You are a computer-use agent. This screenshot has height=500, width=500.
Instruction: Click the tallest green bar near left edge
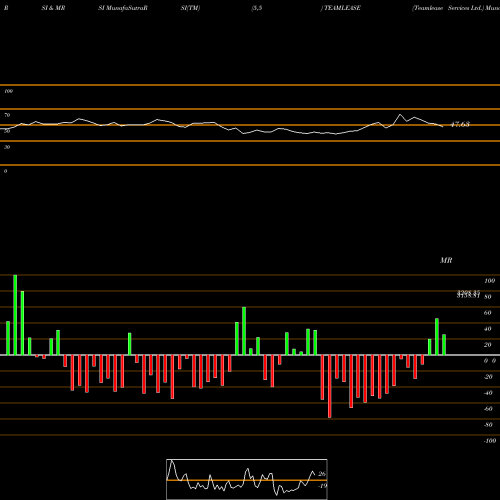click(15, 315)
